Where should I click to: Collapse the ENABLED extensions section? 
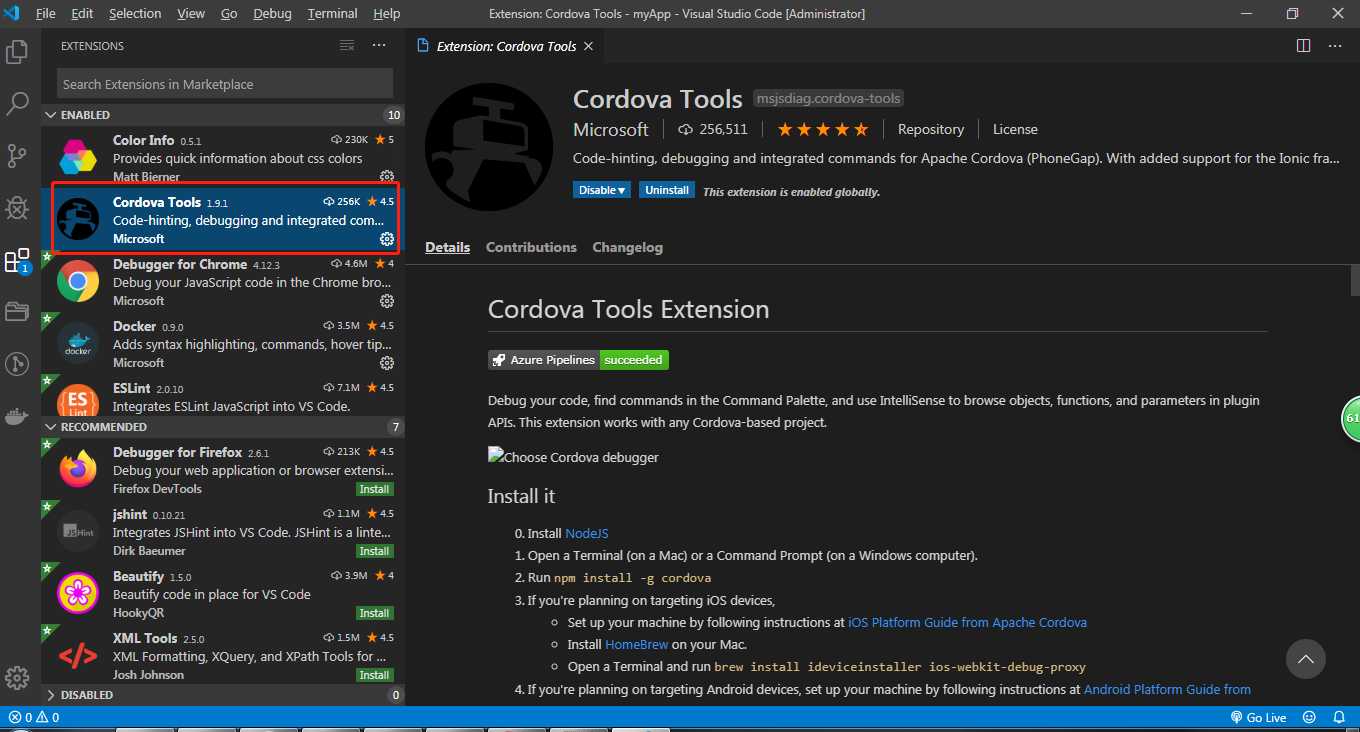[222, 115]
